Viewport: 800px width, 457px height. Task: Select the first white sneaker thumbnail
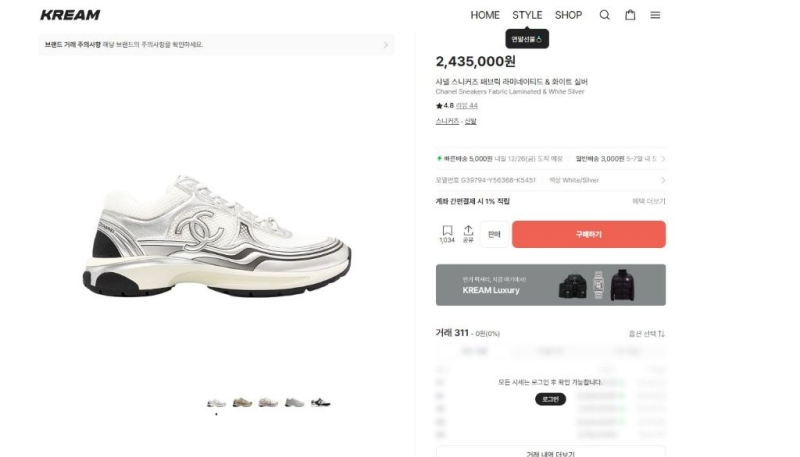(216, 402)
